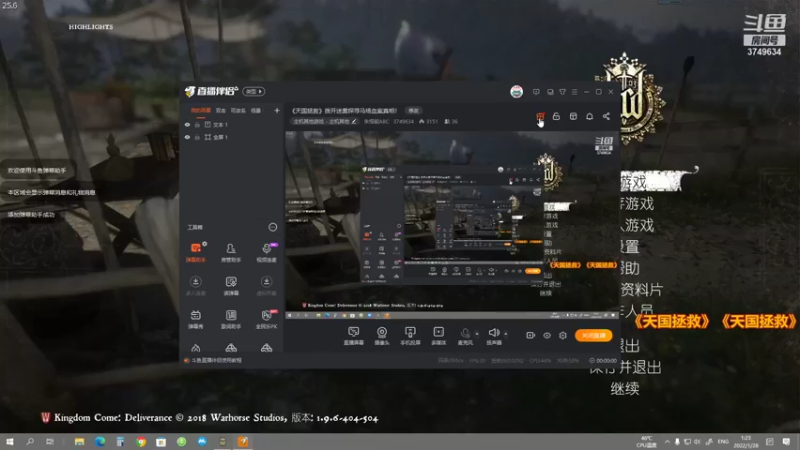Select 继续 in the game menu
This screenshot has width=800, height=450.
pyautogui.click(x=624, y=389)
